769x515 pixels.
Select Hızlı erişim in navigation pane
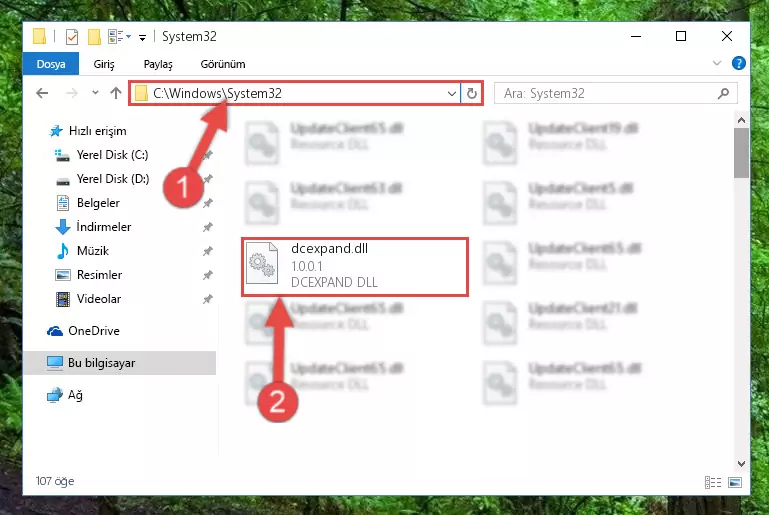(98, 131)
